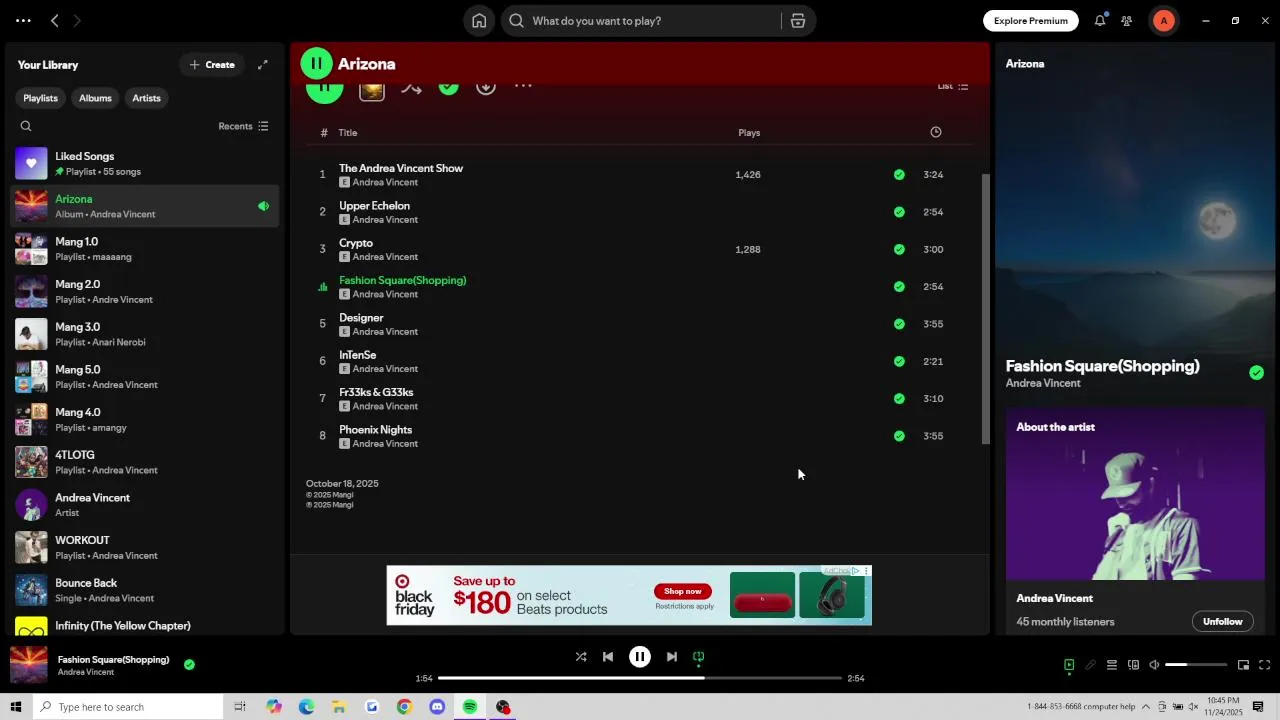Go to Spotify Home
1280x720 pixels.
[479, 21]
